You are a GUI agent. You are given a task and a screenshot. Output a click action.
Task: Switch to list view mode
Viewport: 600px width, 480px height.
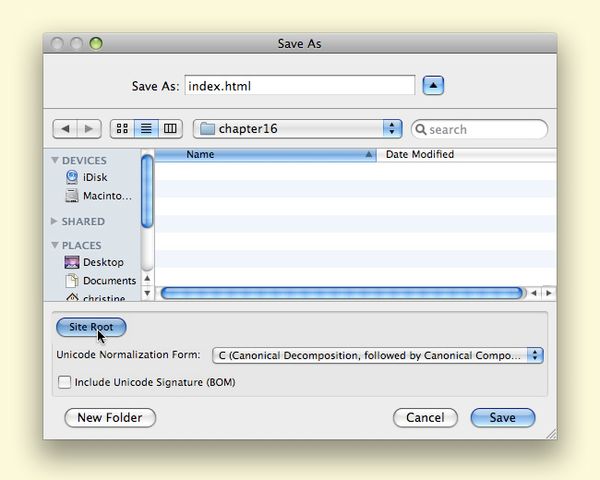(x=146, y=129)
